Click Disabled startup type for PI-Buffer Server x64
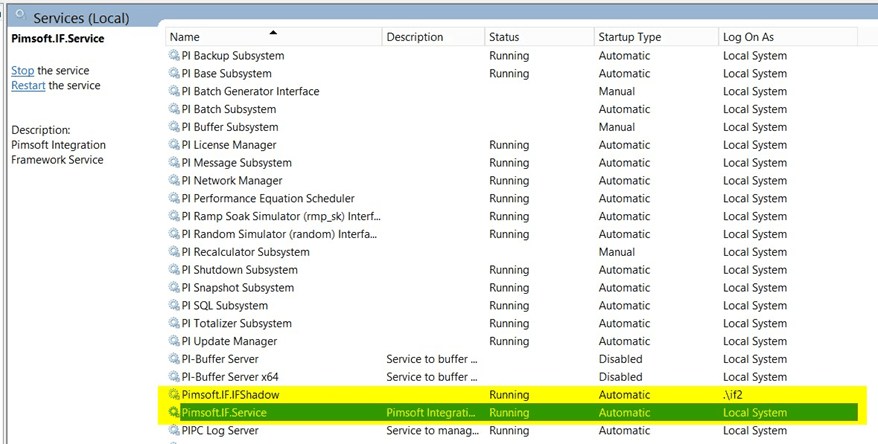This screenshot has height=444, width=878. pyautogui.click(x=620, y=377)
